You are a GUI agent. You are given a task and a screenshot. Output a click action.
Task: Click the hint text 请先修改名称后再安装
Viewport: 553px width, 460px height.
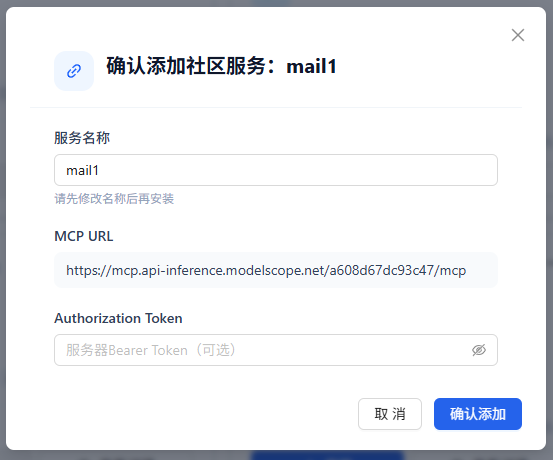click(x=114, y=199)
